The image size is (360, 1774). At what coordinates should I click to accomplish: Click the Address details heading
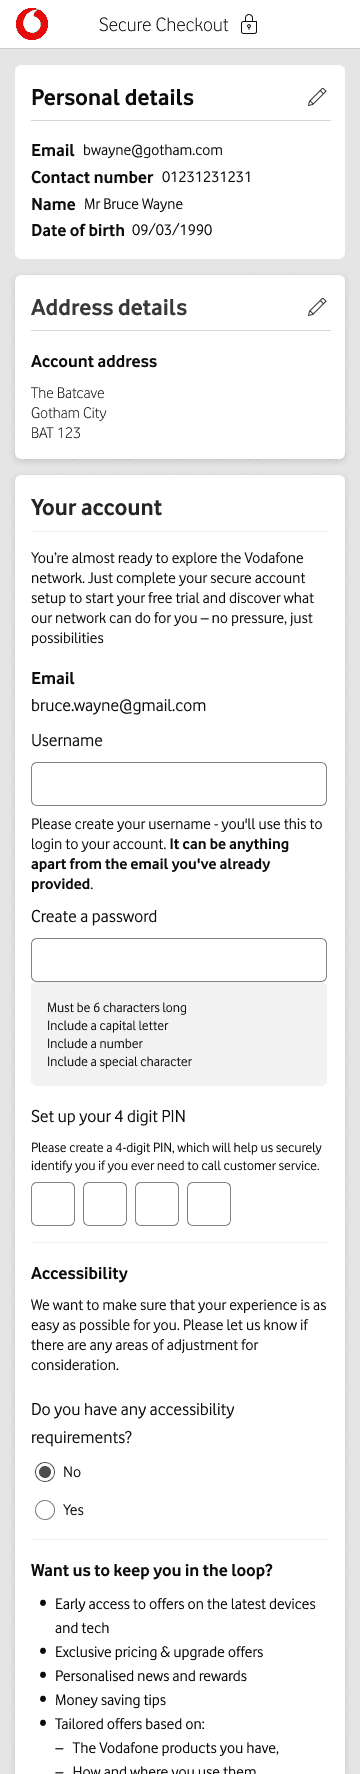click(109, 307)
